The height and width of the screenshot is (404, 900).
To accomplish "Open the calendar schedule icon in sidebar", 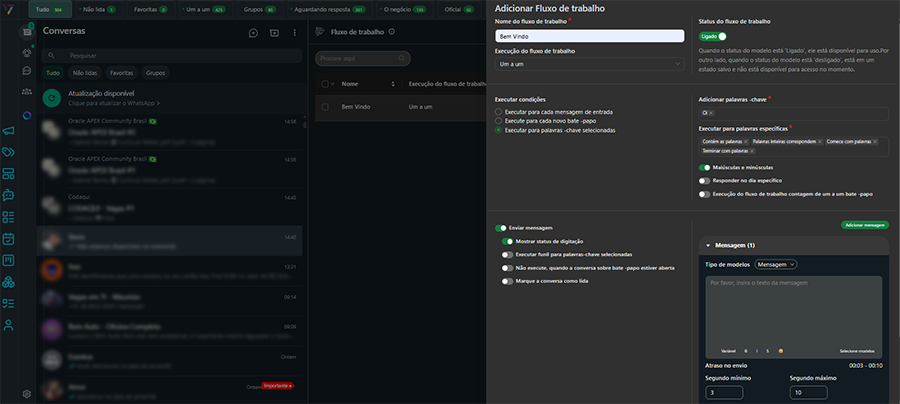I will [8, 238].
